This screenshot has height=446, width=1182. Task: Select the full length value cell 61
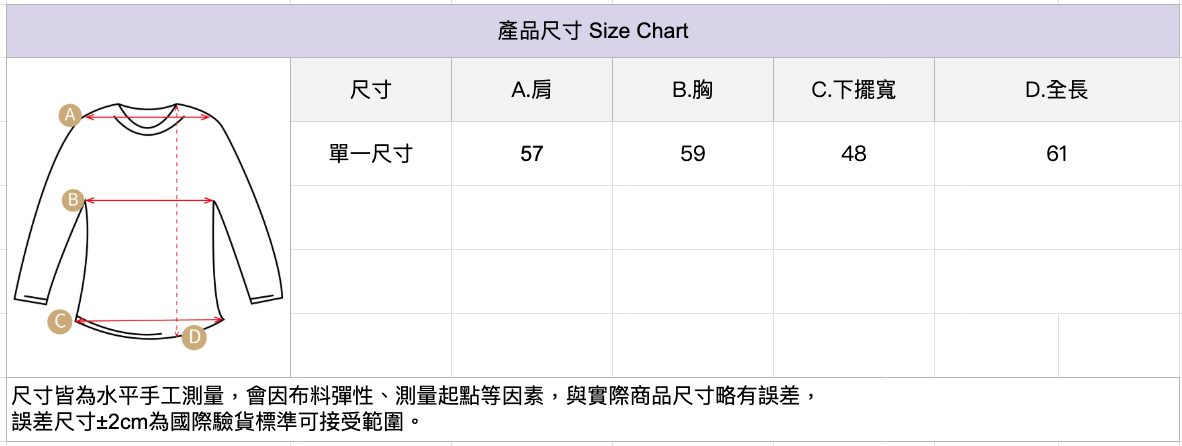(1057, 154)
